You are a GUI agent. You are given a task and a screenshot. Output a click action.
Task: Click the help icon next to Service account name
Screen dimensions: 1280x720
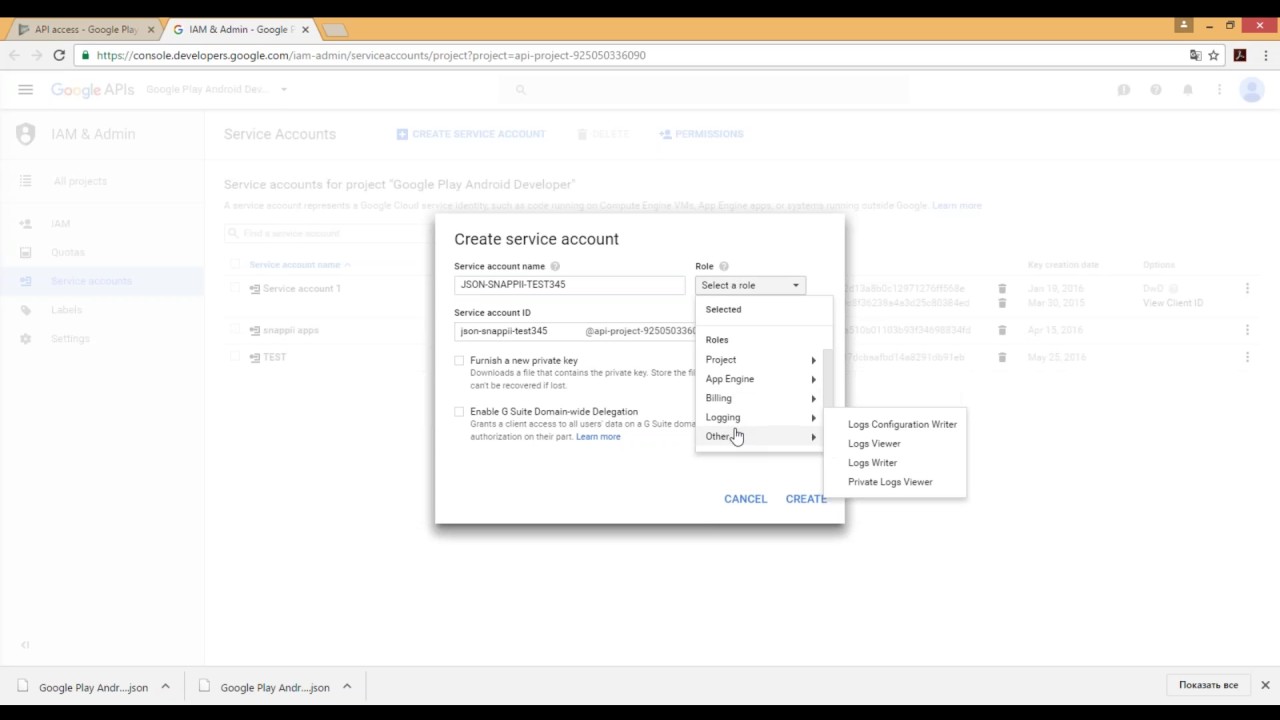(x=555, y=267)
